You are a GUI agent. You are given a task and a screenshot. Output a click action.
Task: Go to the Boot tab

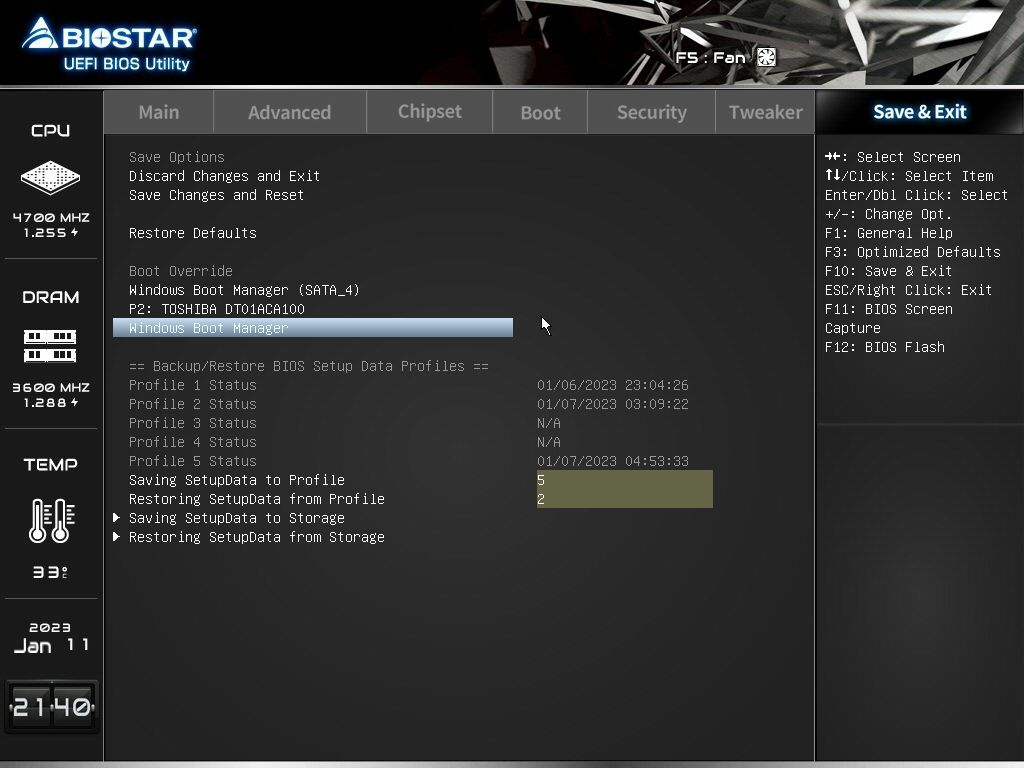(x=540, y=112)
